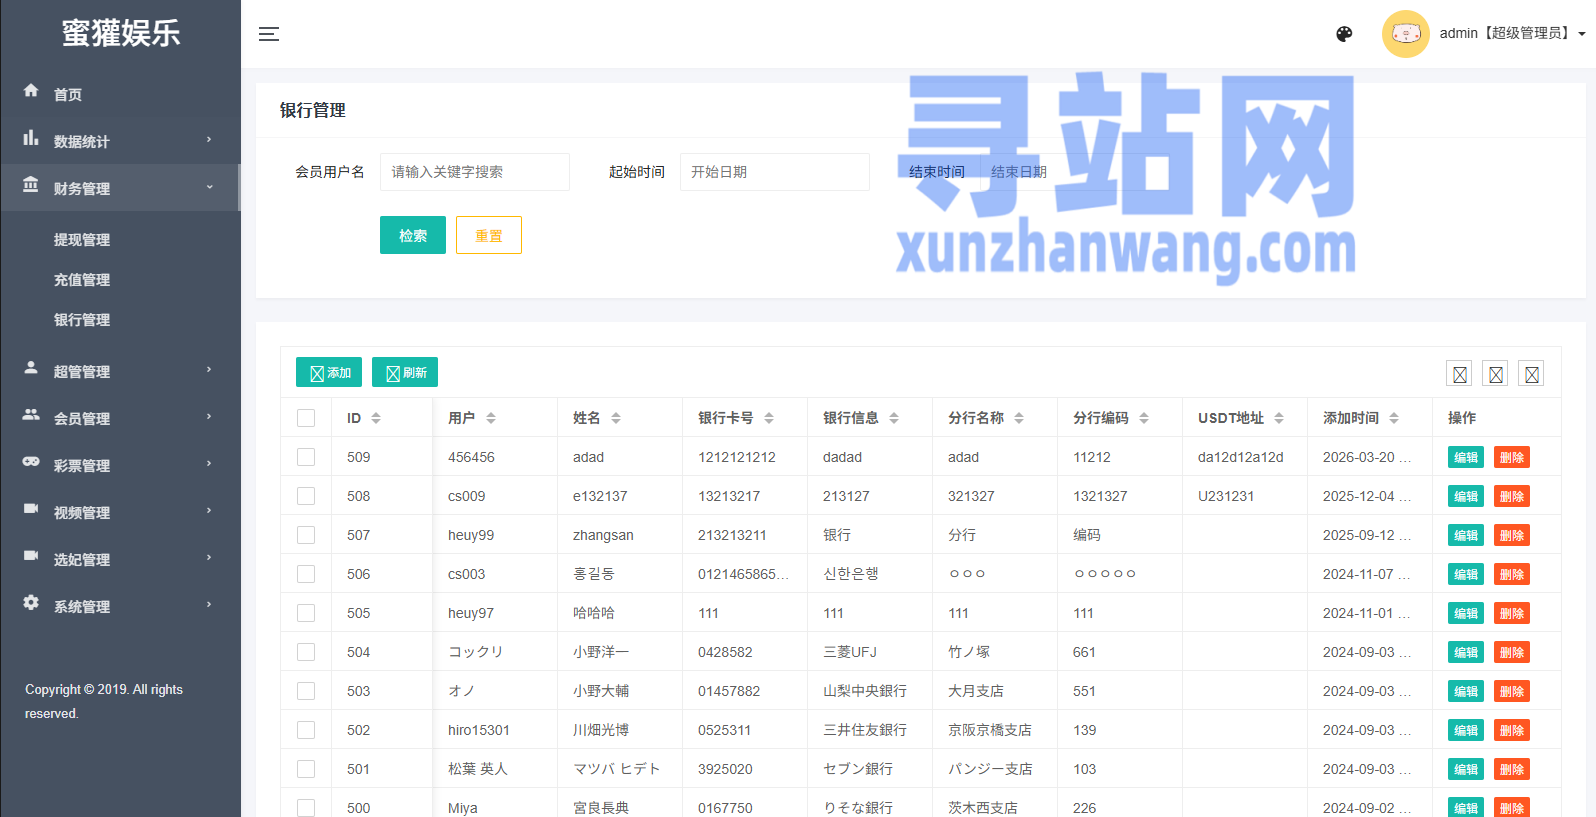Click the home icon beside 首页

tap(31, 91)
